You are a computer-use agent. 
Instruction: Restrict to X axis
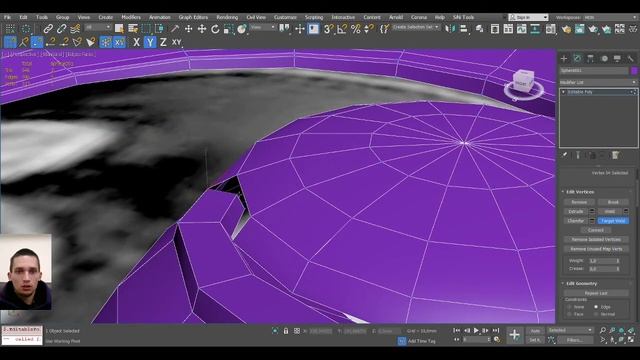[x=136, y=42]
